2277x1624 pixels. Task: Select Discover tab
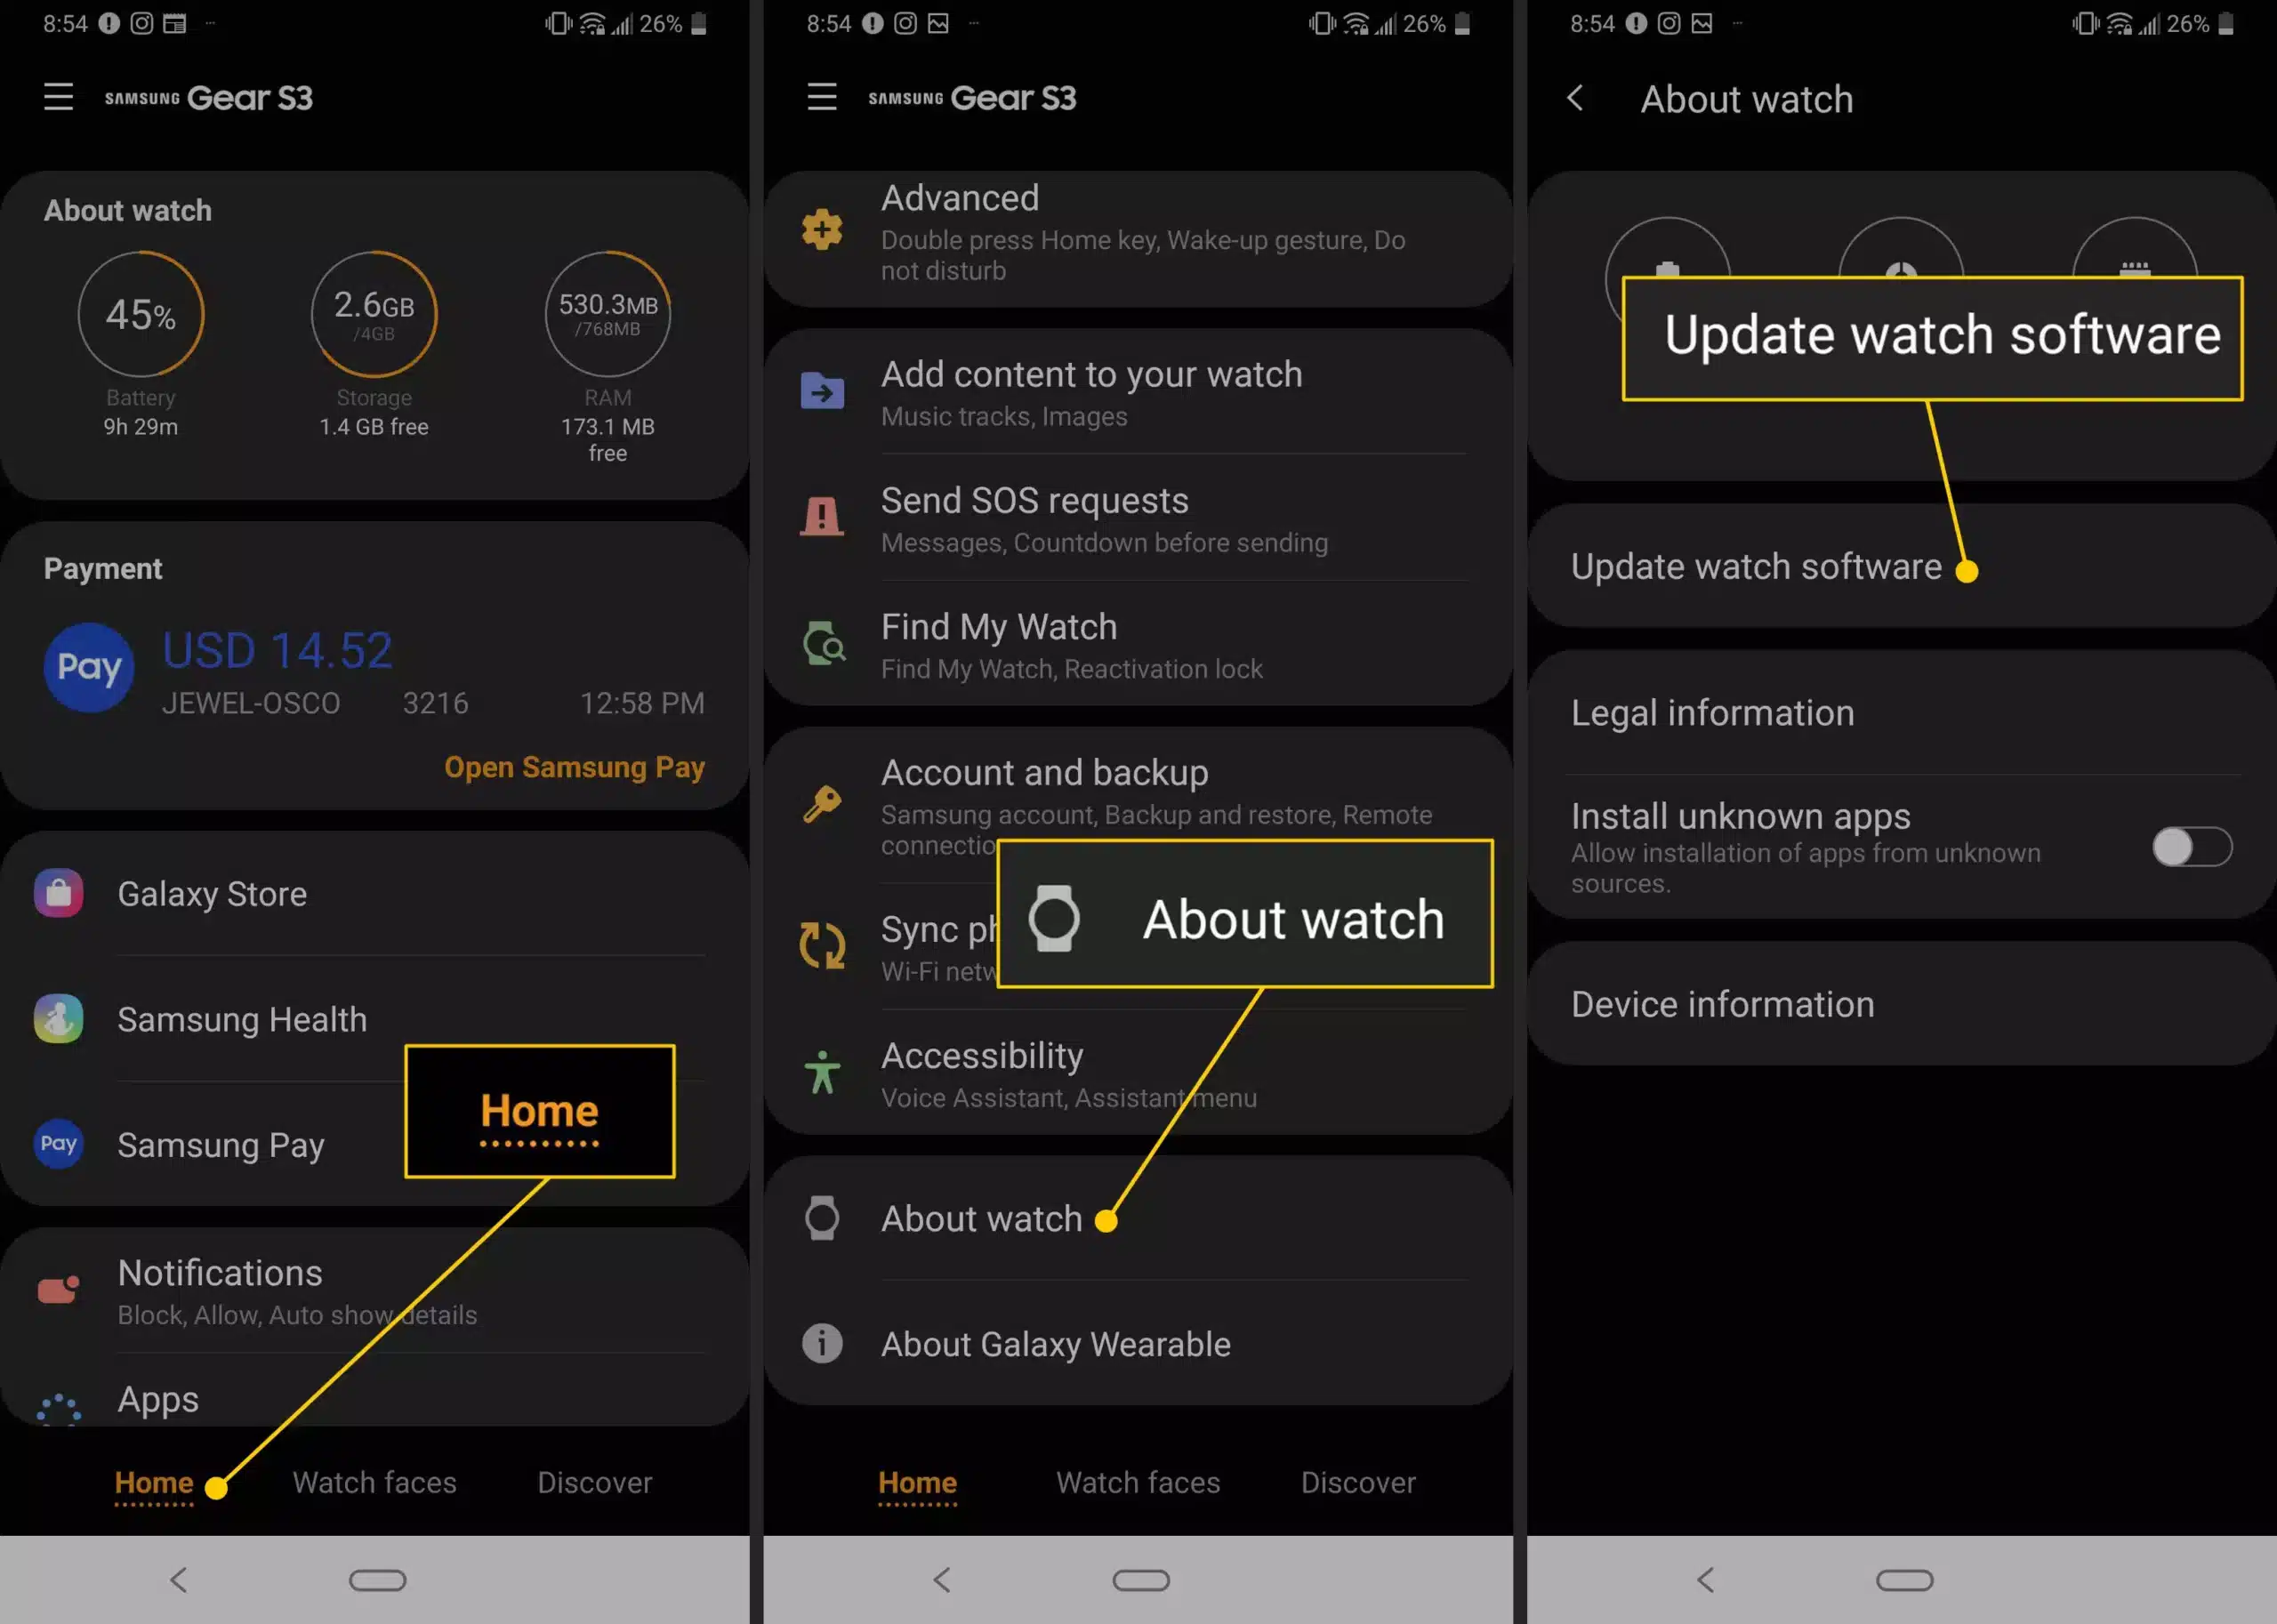pos(594,1482)
